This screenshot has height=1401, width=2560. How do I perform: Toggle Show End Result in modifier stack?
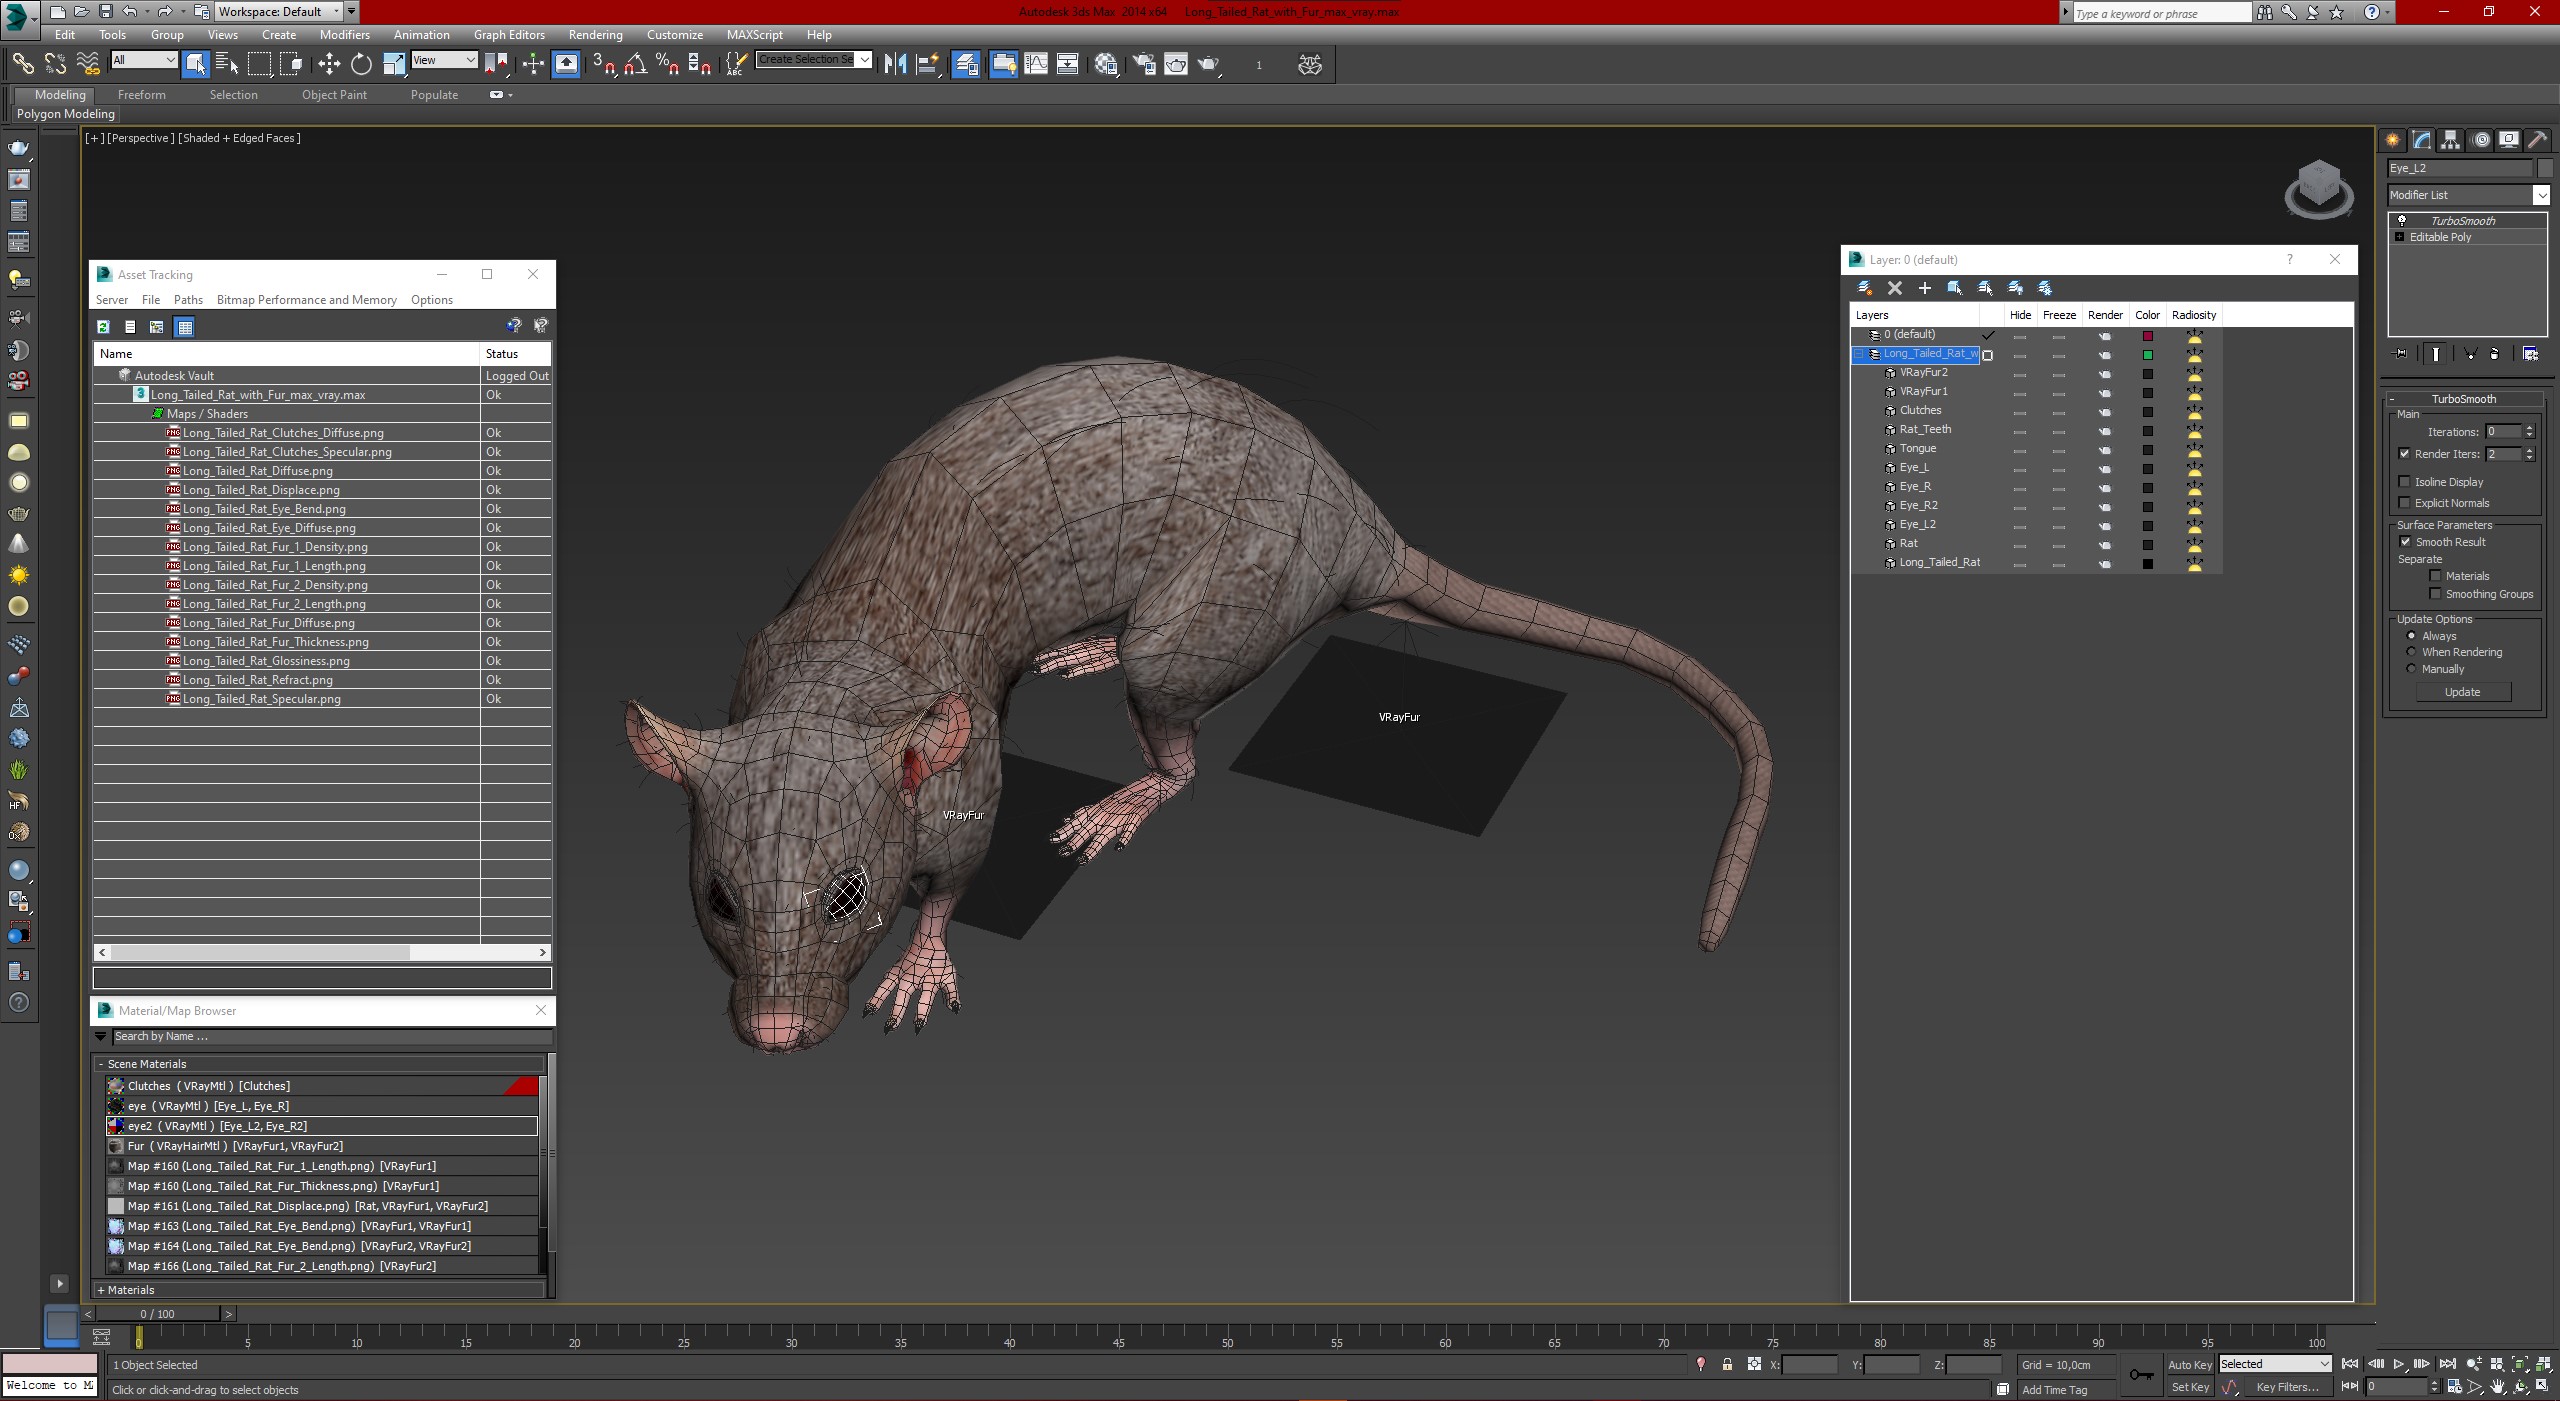point(2436,354)
